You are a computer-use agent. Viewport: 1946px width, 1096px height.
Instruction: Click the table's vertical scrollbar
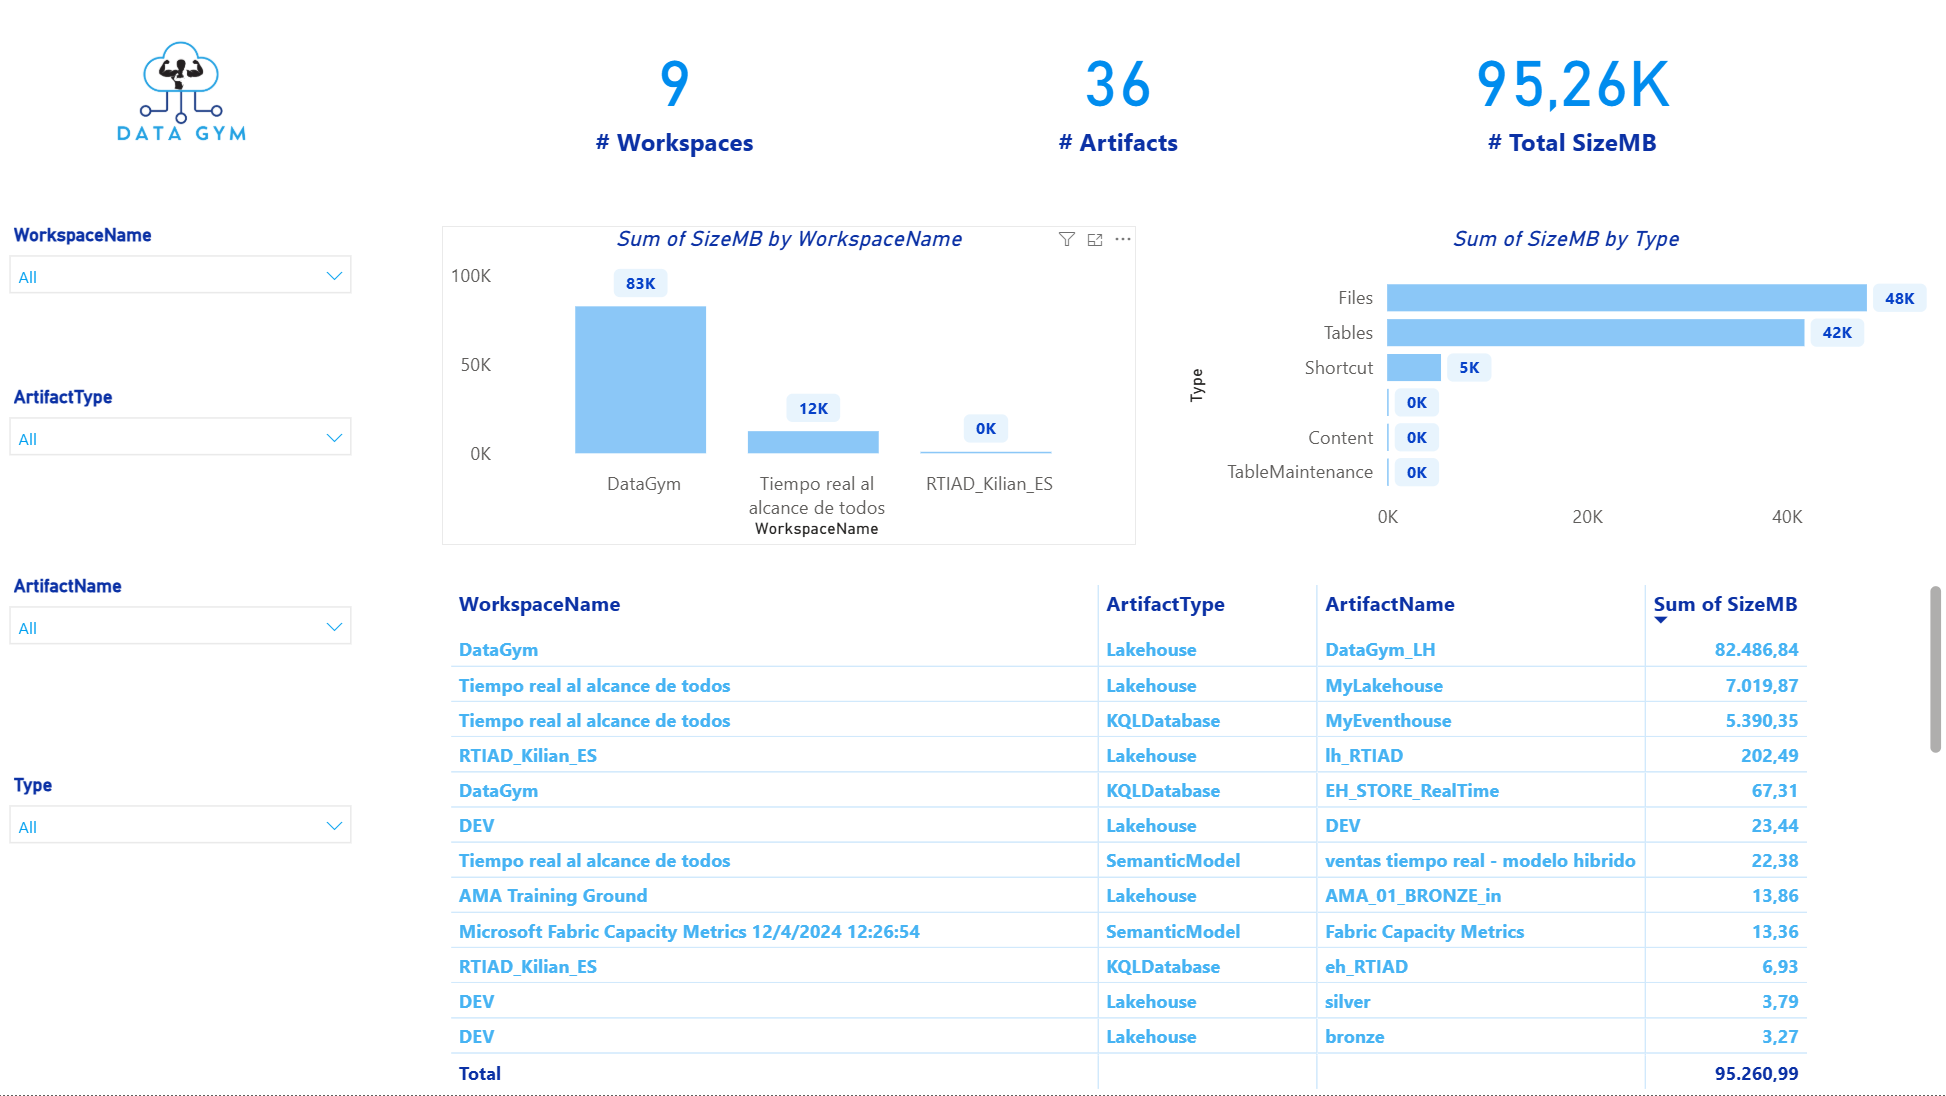[x=1935, y=669]
